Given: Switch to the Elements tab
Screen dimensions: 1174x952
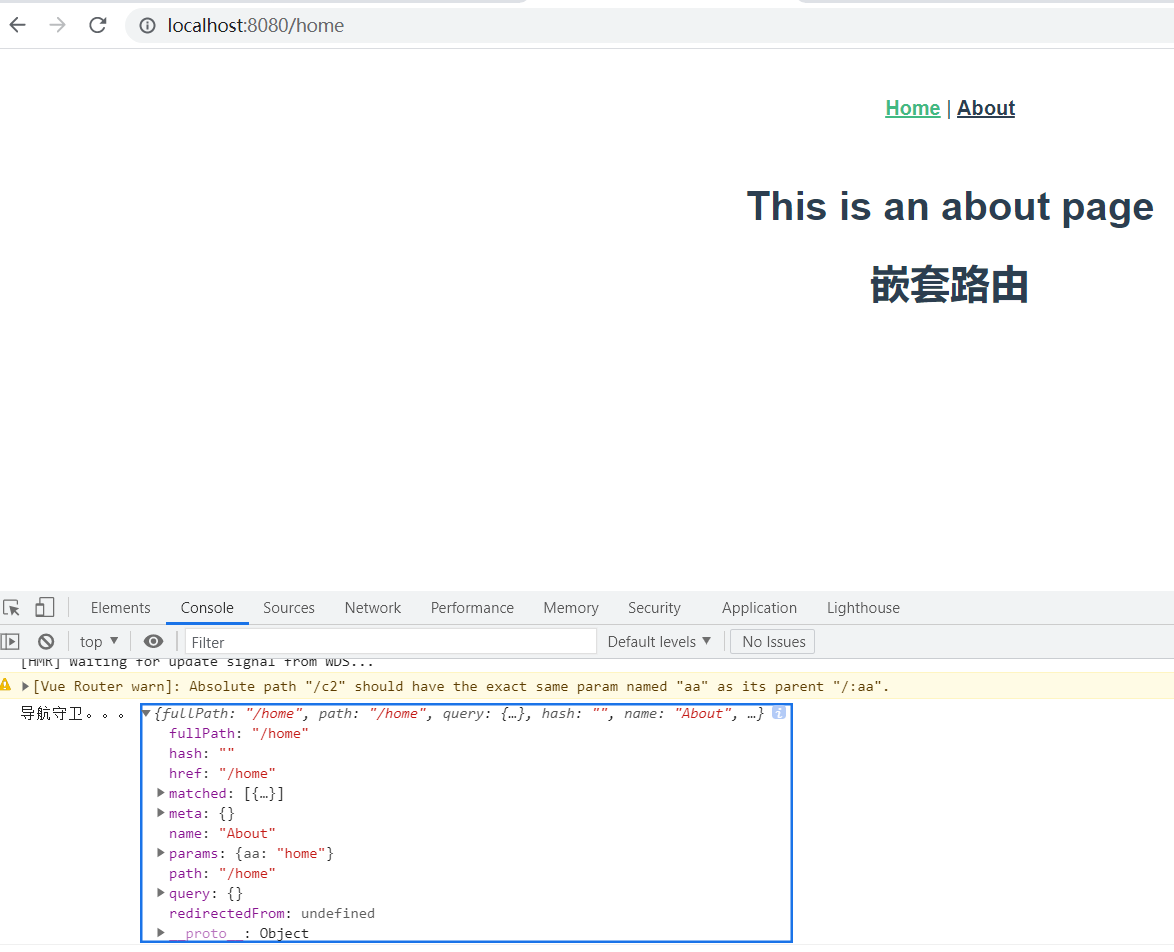Looking at the screenshot, I should click(121, 607).
